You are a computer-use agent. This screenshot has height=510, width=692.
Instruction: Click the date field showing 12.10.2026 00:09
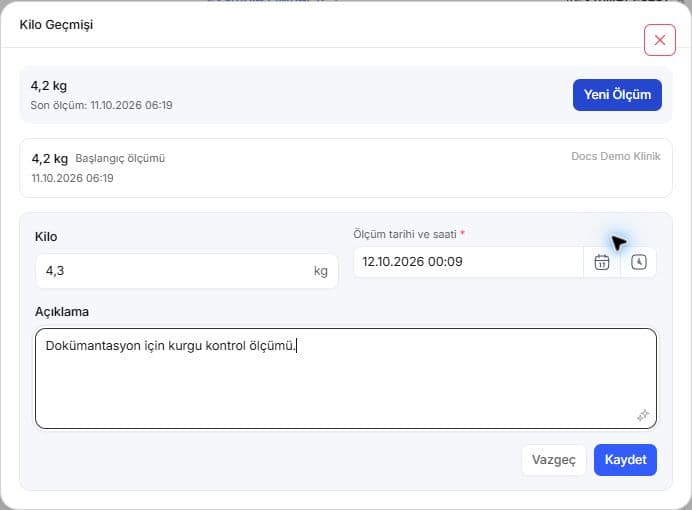(x=468, y=262)
